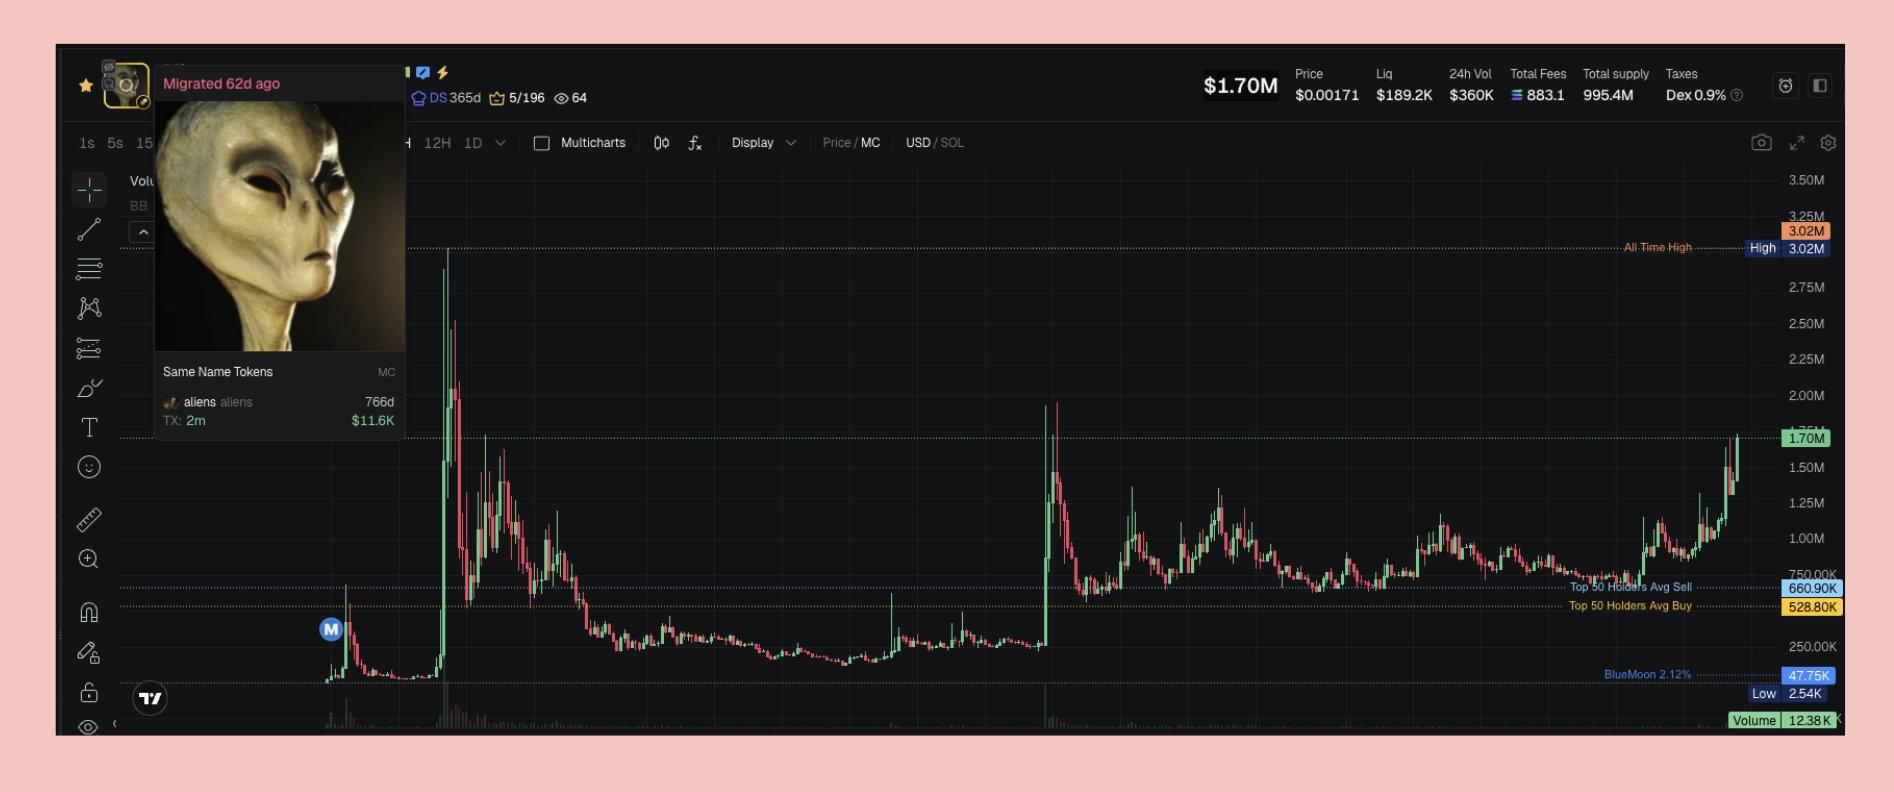Select the text annotation tool
Image resolution: width=1894 pixels, height=792 pixels.
pyautogui.click(x=89, y=428)
